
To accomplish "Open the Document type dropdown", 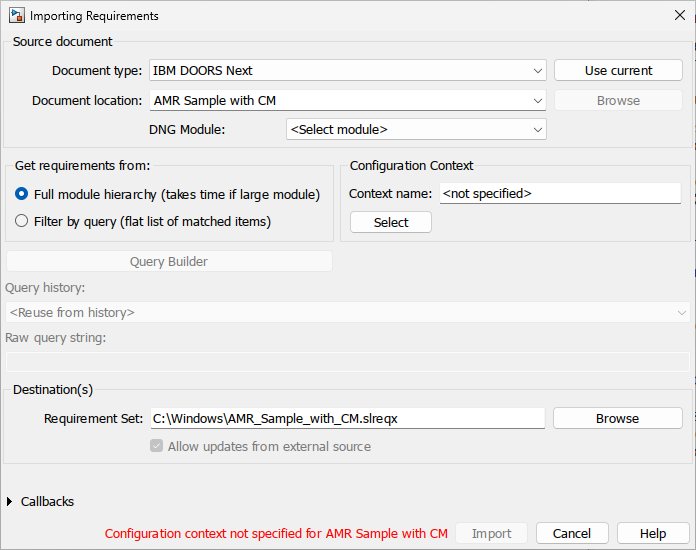I will (x=348, y=71).
